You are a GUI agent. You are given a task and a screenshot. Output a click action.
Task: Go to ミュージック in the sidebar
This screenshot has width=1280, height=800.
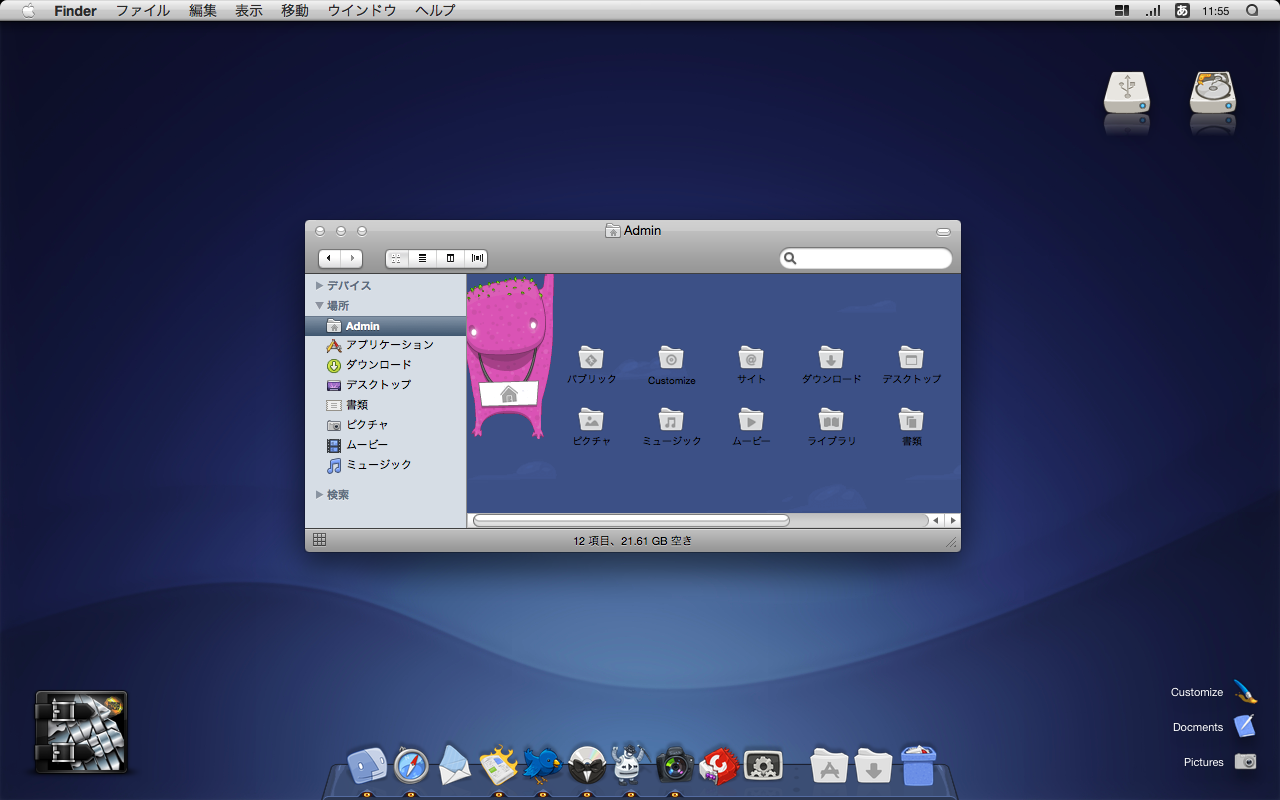coord(386,465)
